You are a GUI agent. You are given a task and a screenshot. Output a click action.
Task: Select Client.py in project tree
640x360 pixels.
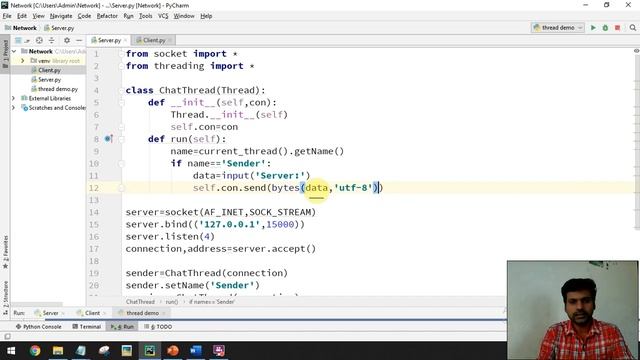(x=49, y=70)
